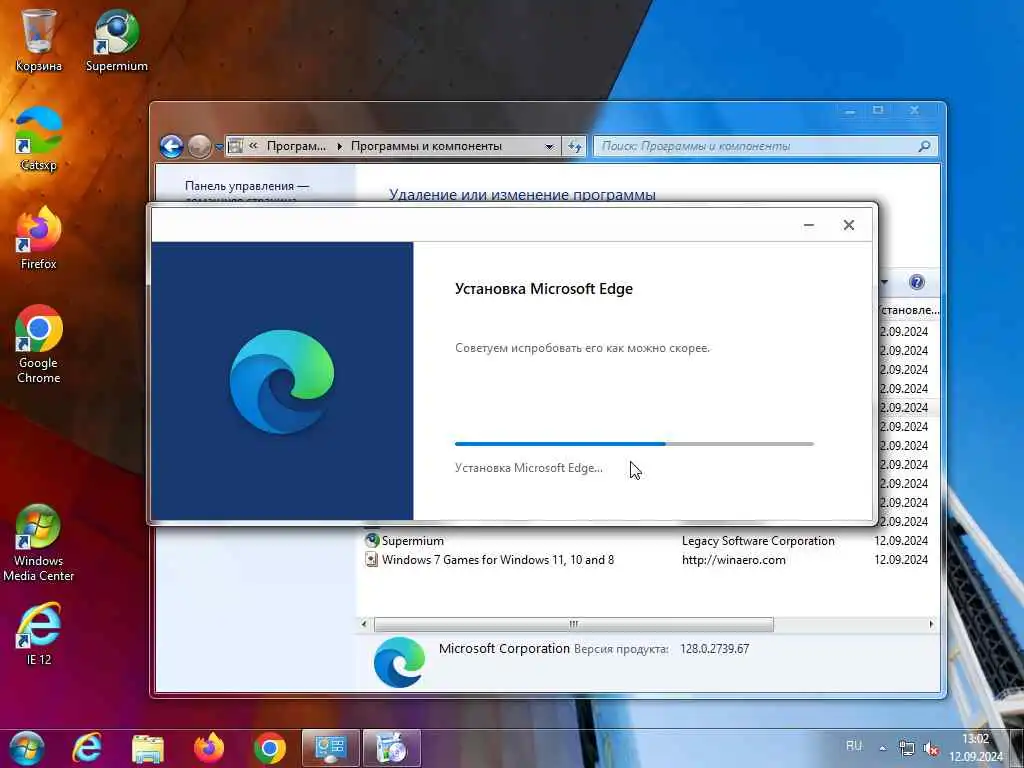Click the breadcrumb chevrons at address bar start
Screen dimensions: 1024x768
pos(253,146)
